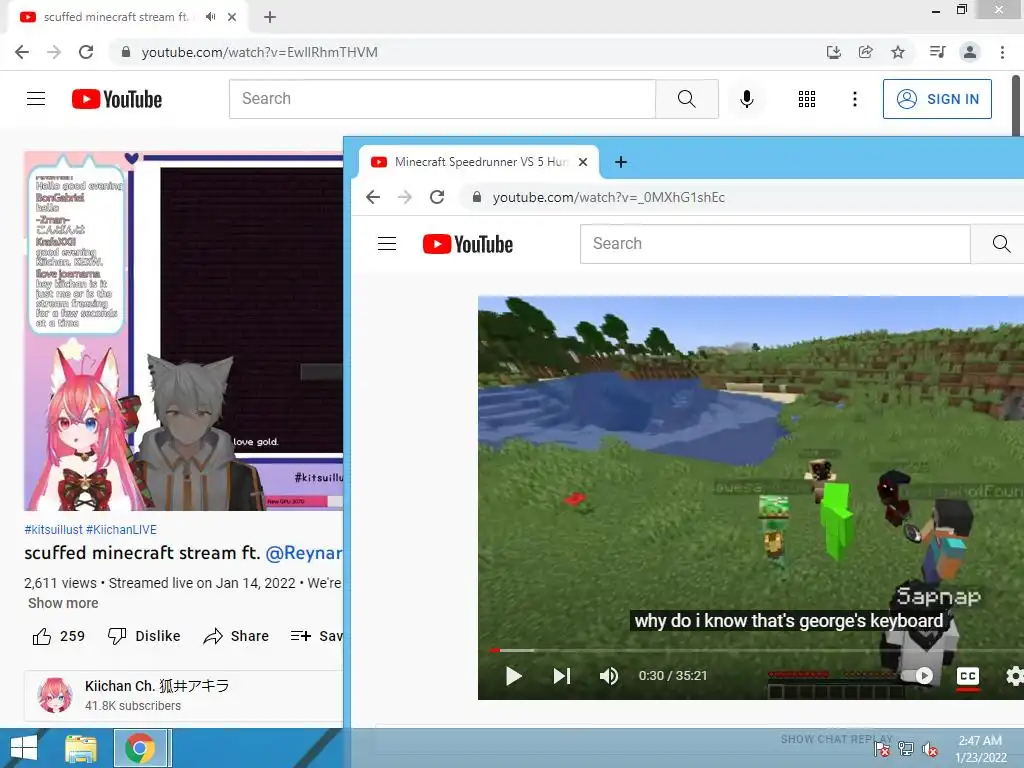Screen dimensions: 1024x768
Task: Click forward arrow in rear Chrome window
Action: pyautogui.click(x=54, y=52)
